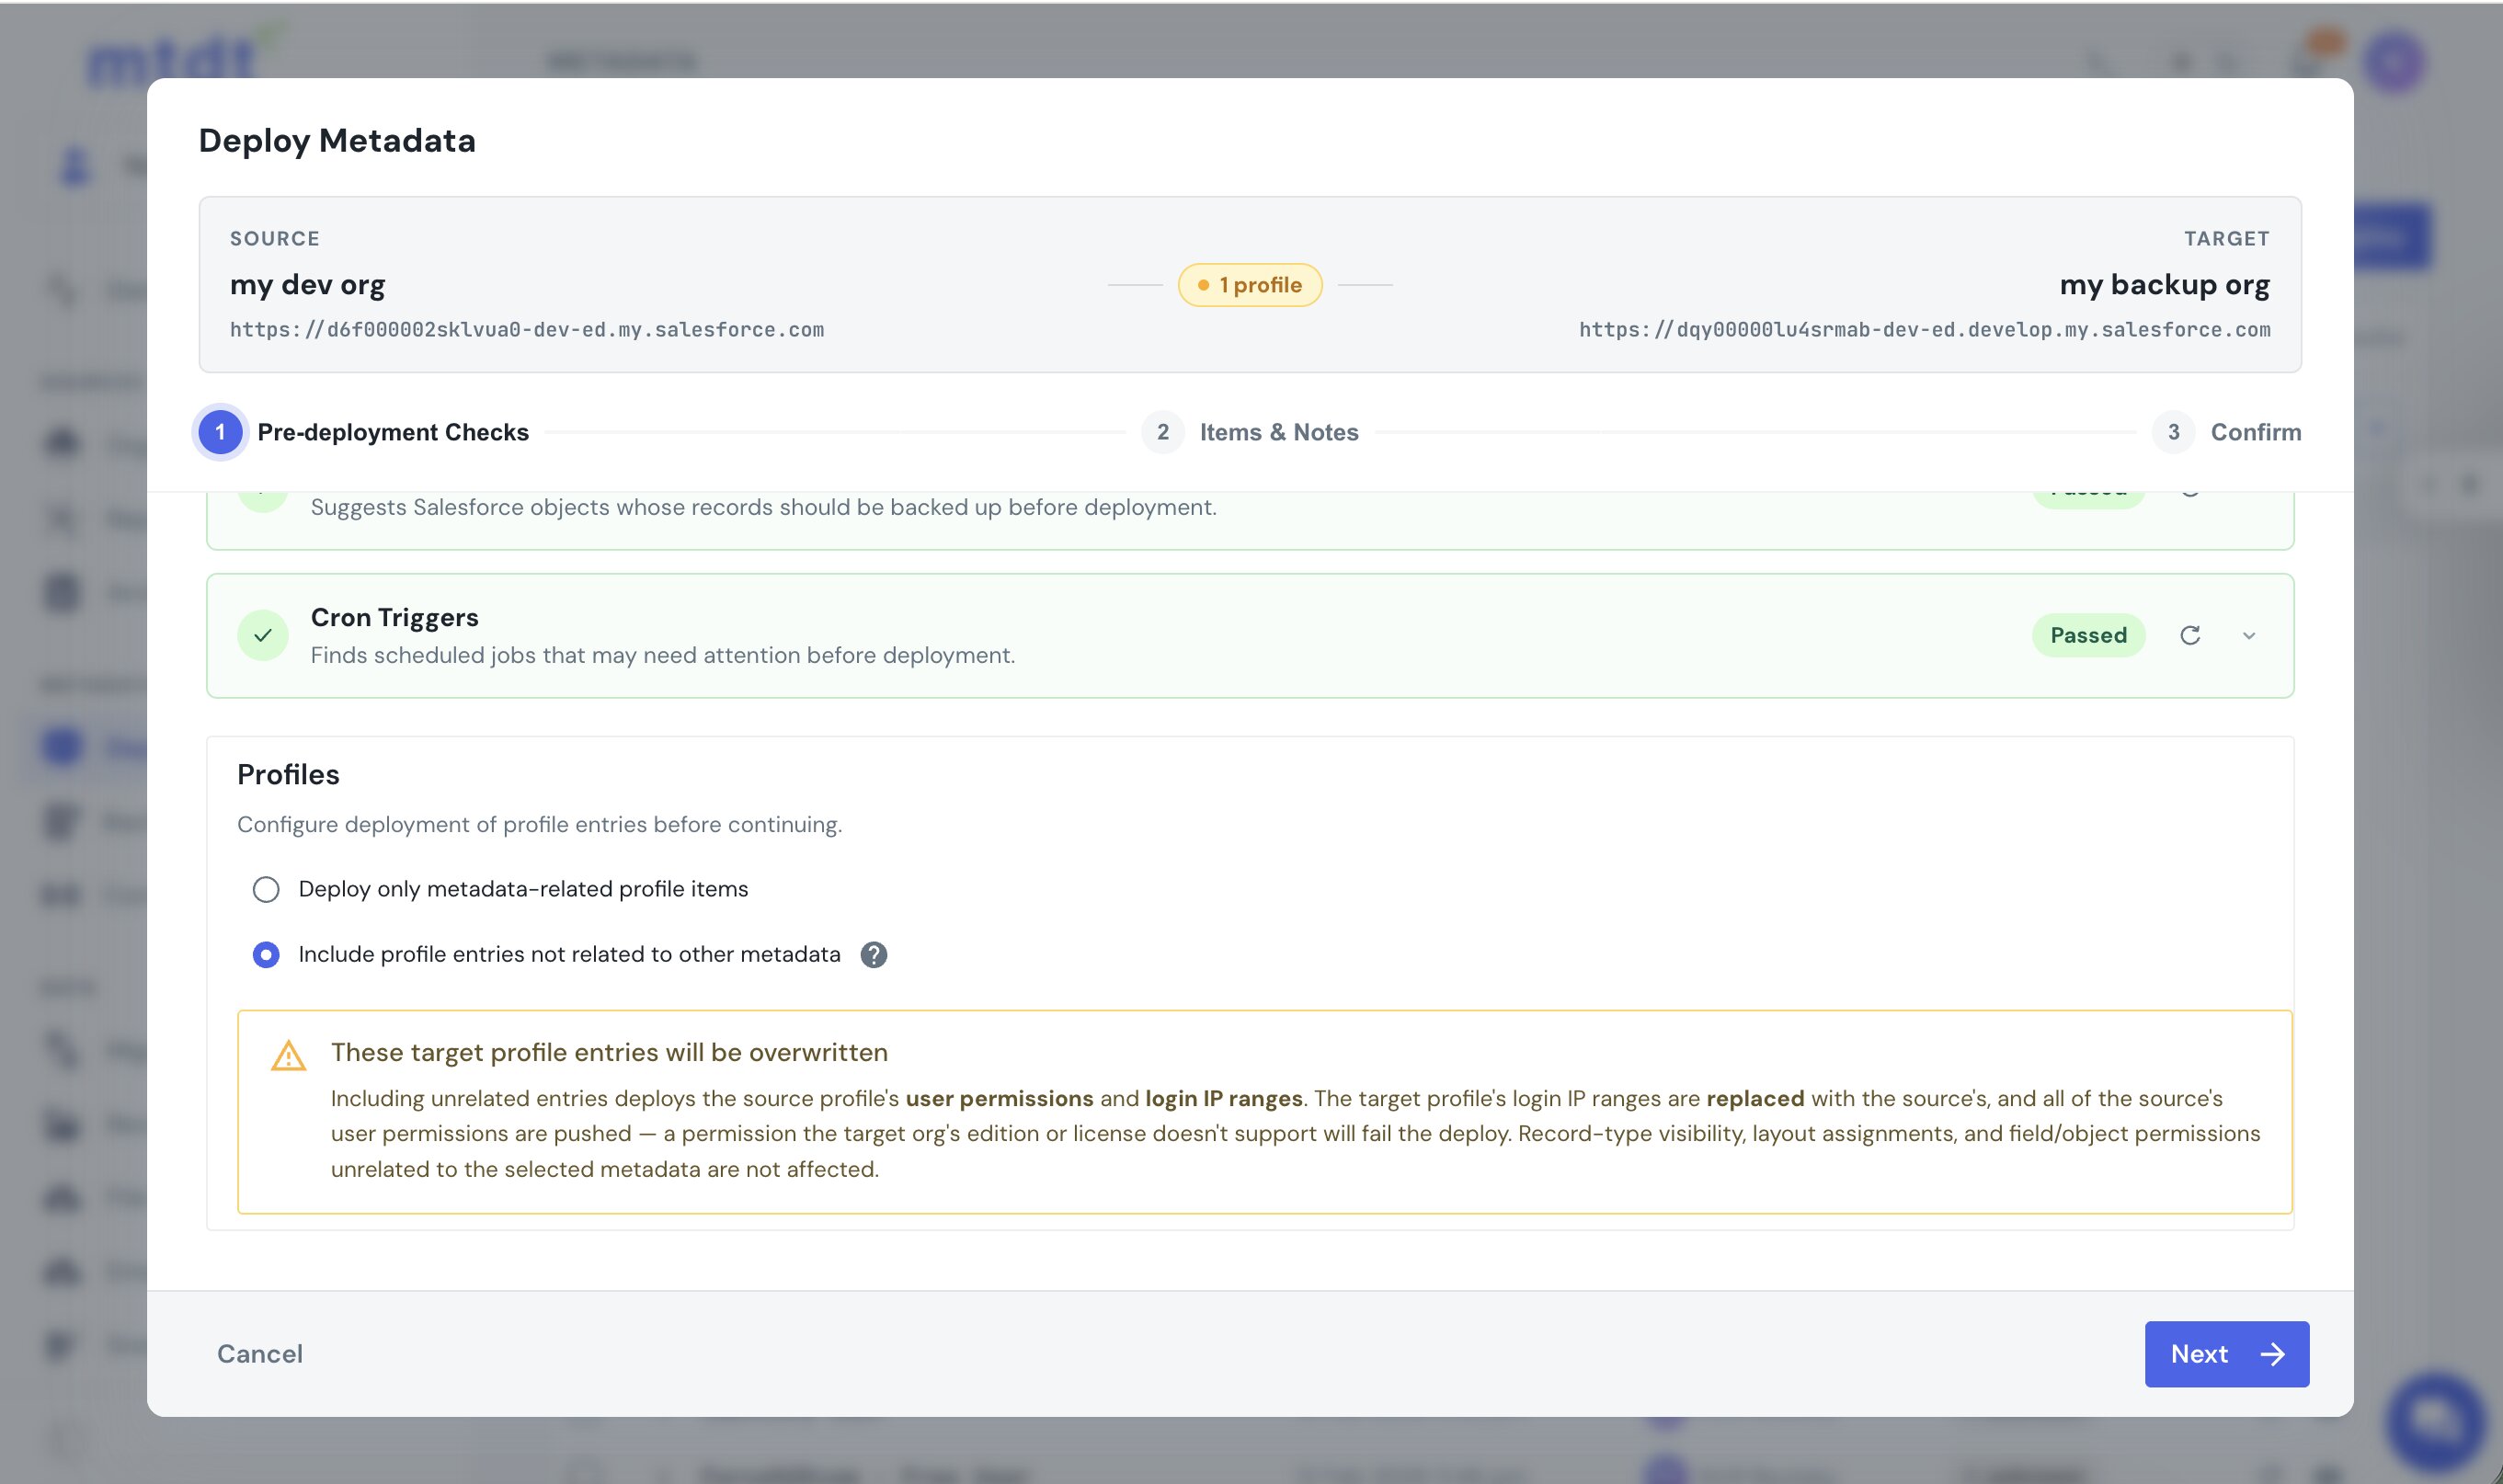Click the source org URL

coord(527,330)
